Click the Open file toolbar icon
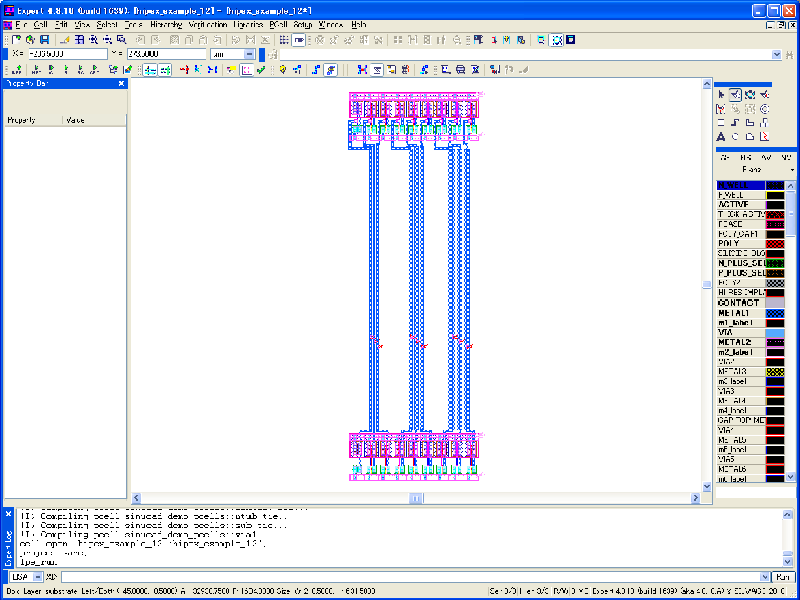Screen dimensions: 800x600 pos(30,40)
